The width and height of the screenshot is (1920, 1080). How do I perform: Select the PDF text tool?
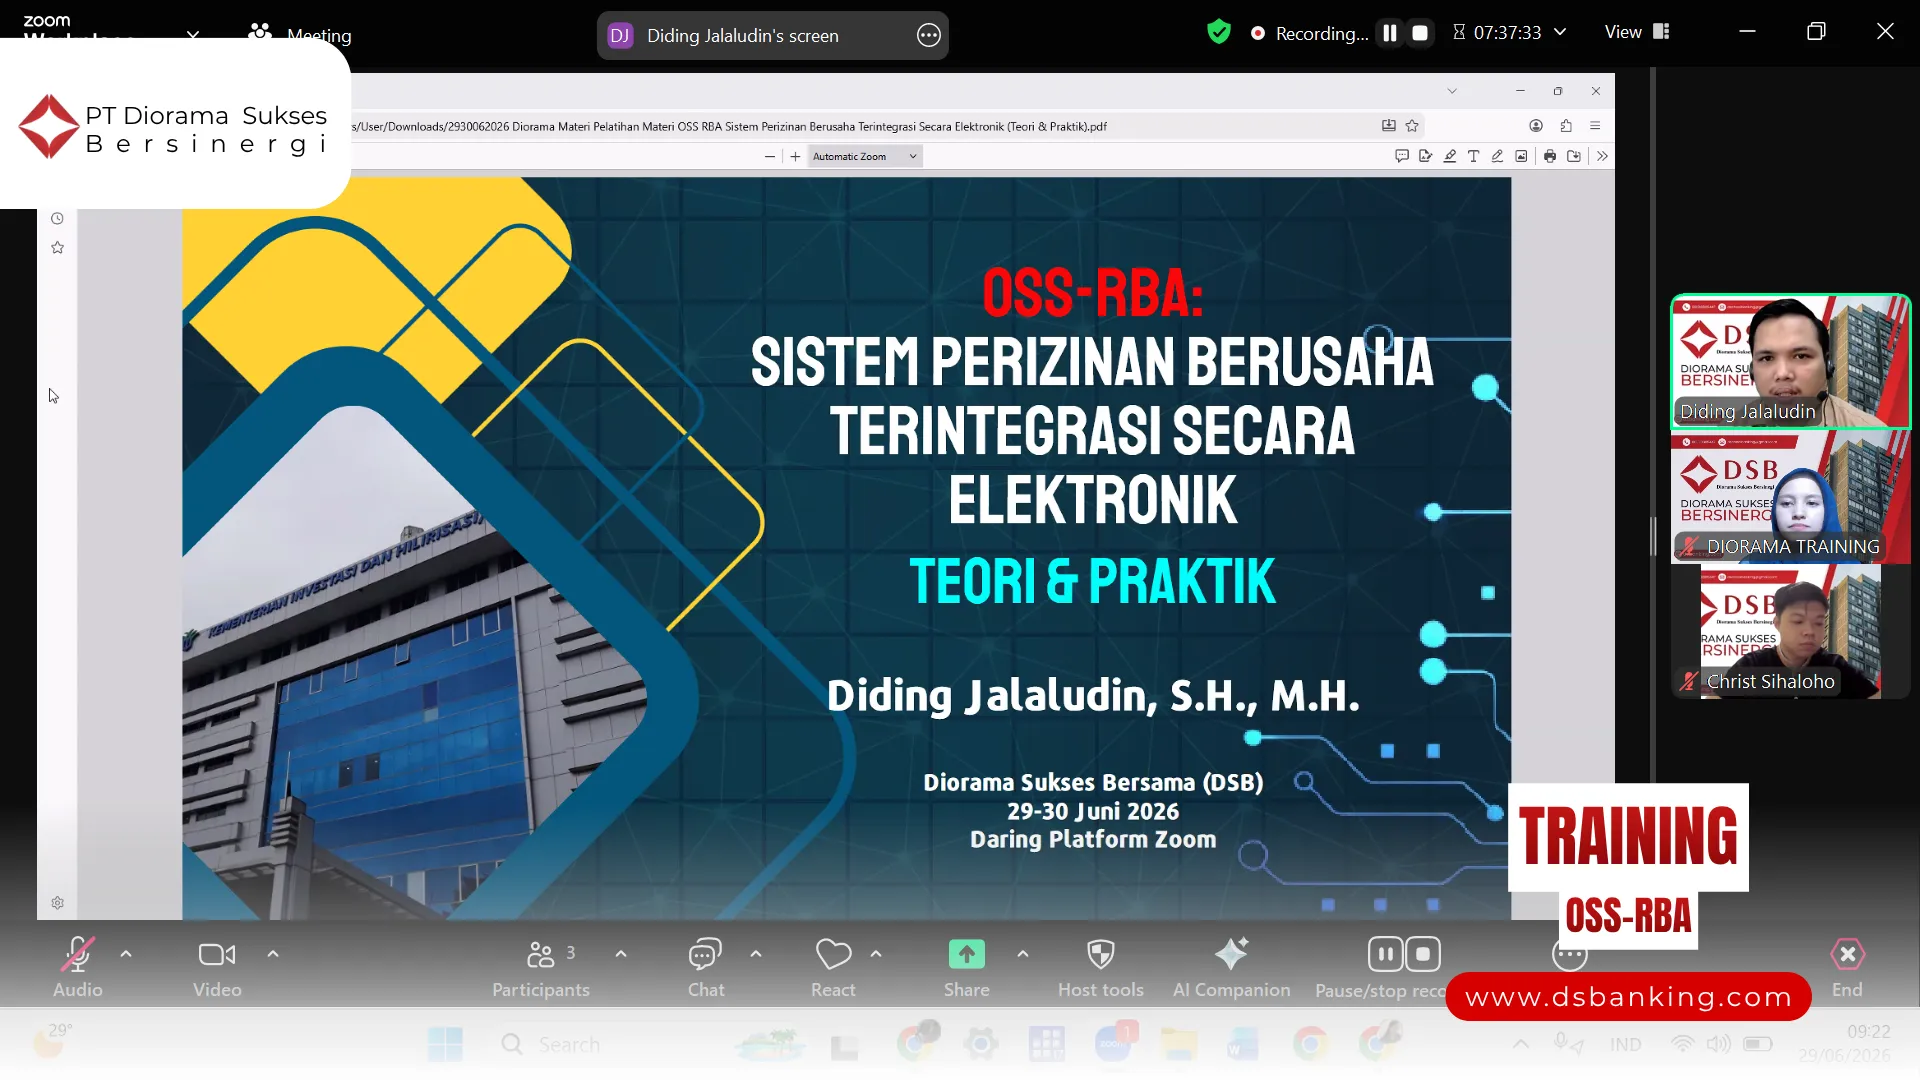click(1473, 157)
